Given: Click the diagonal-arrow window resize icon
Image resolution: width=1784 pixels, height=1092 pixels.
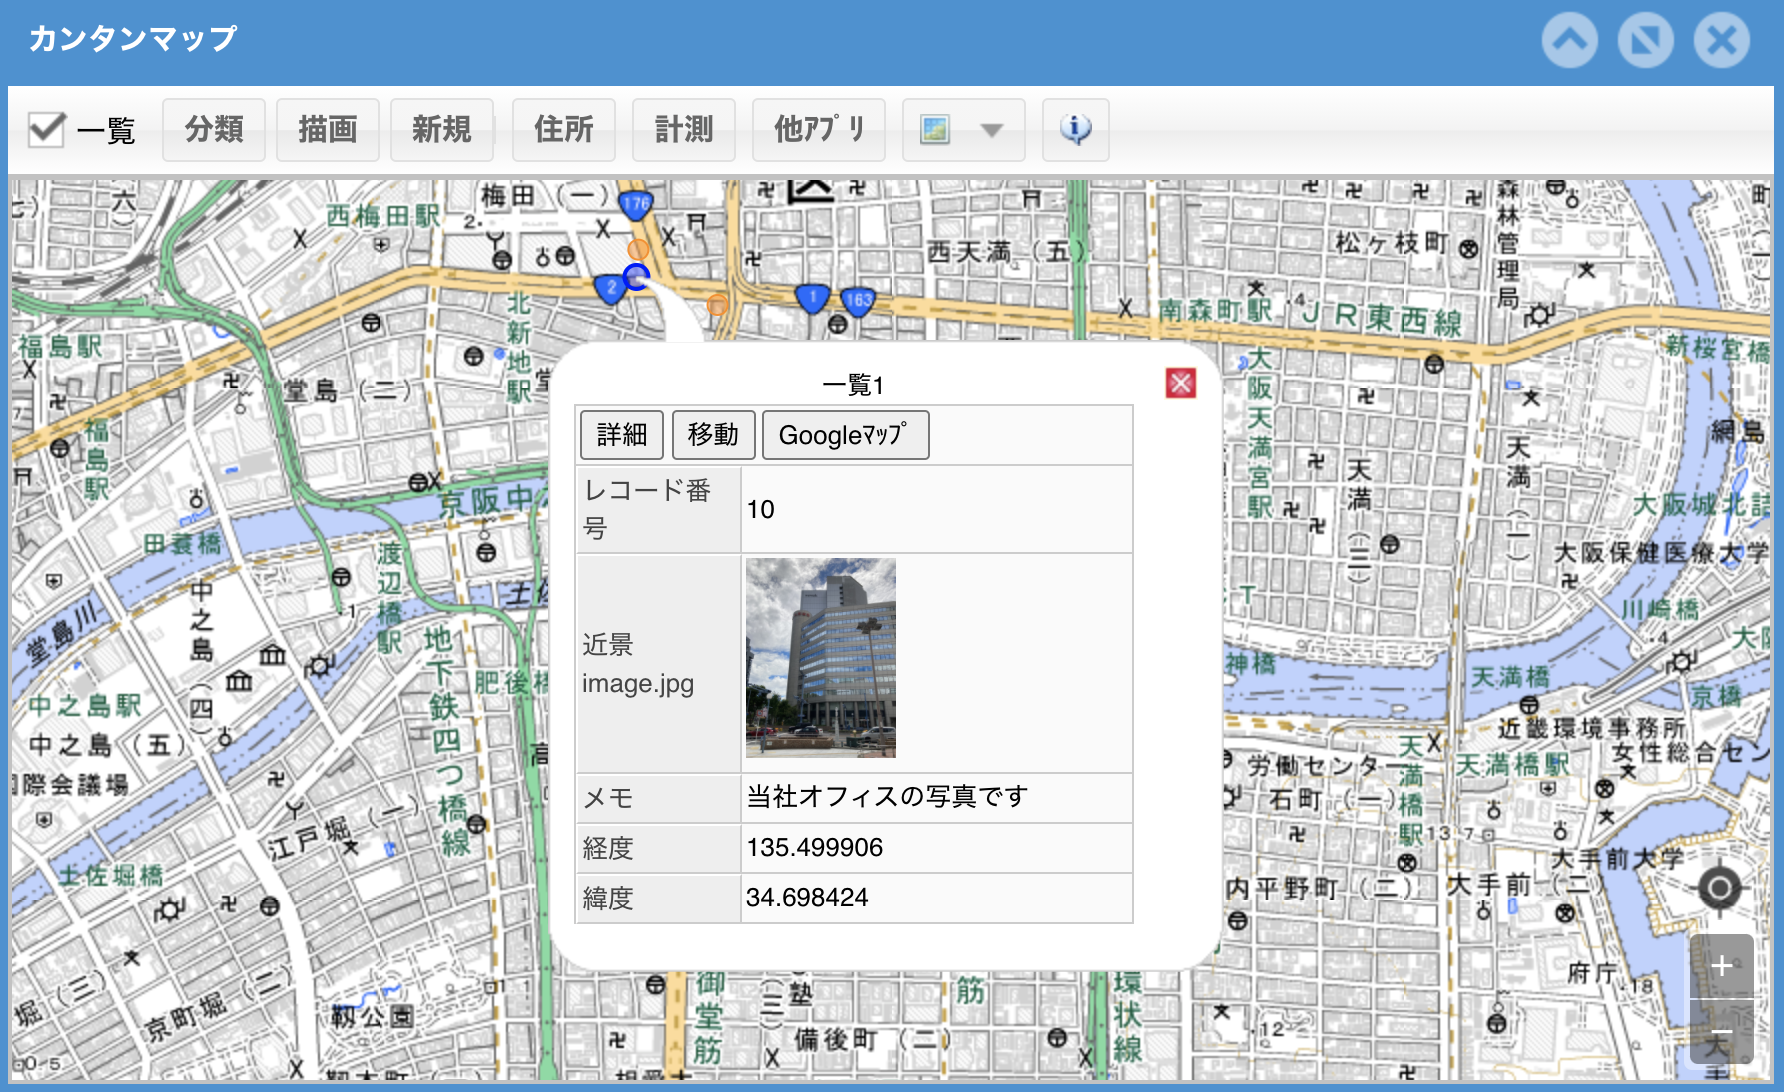Looking at the screenshot, I should [1646, 40].
